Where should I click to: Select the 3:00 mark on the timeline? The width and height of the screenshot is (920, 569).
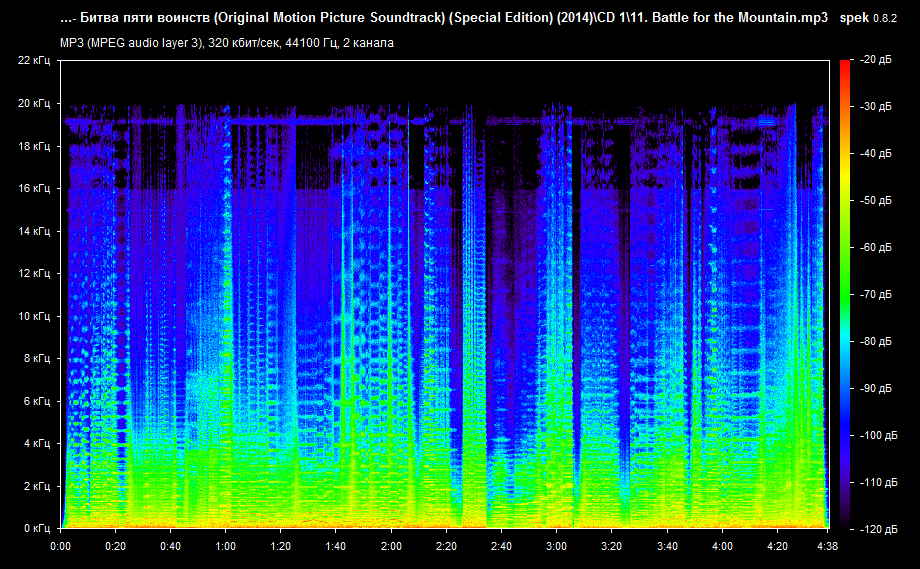tap(556, 547)
